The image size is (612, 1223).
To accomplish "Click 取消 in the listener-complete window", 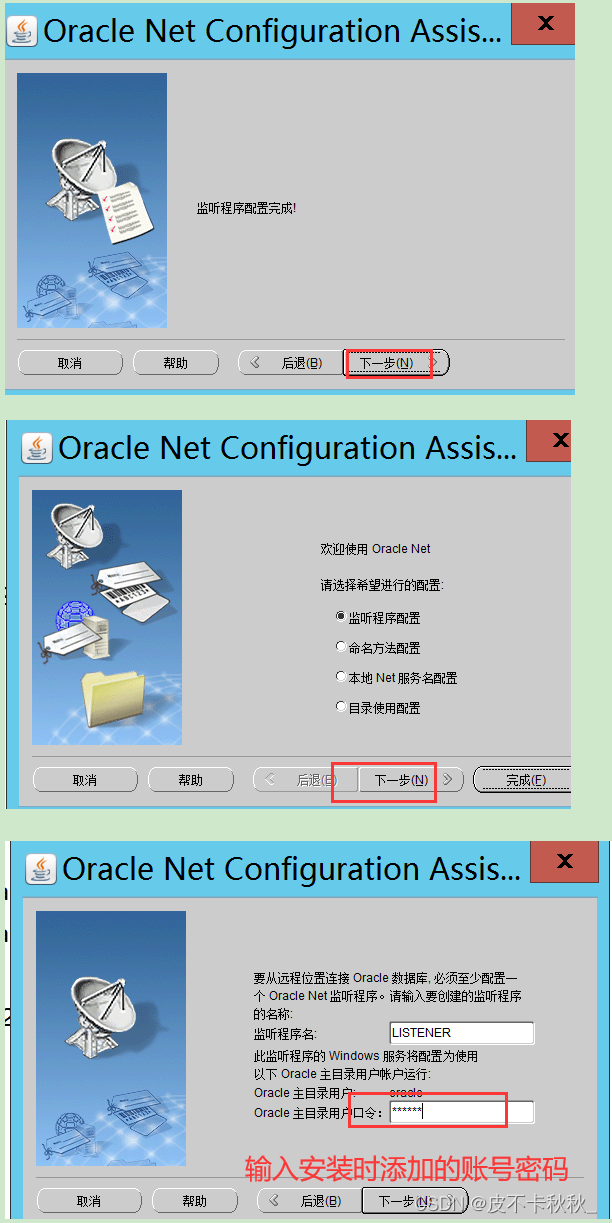I will coord(70,363).
